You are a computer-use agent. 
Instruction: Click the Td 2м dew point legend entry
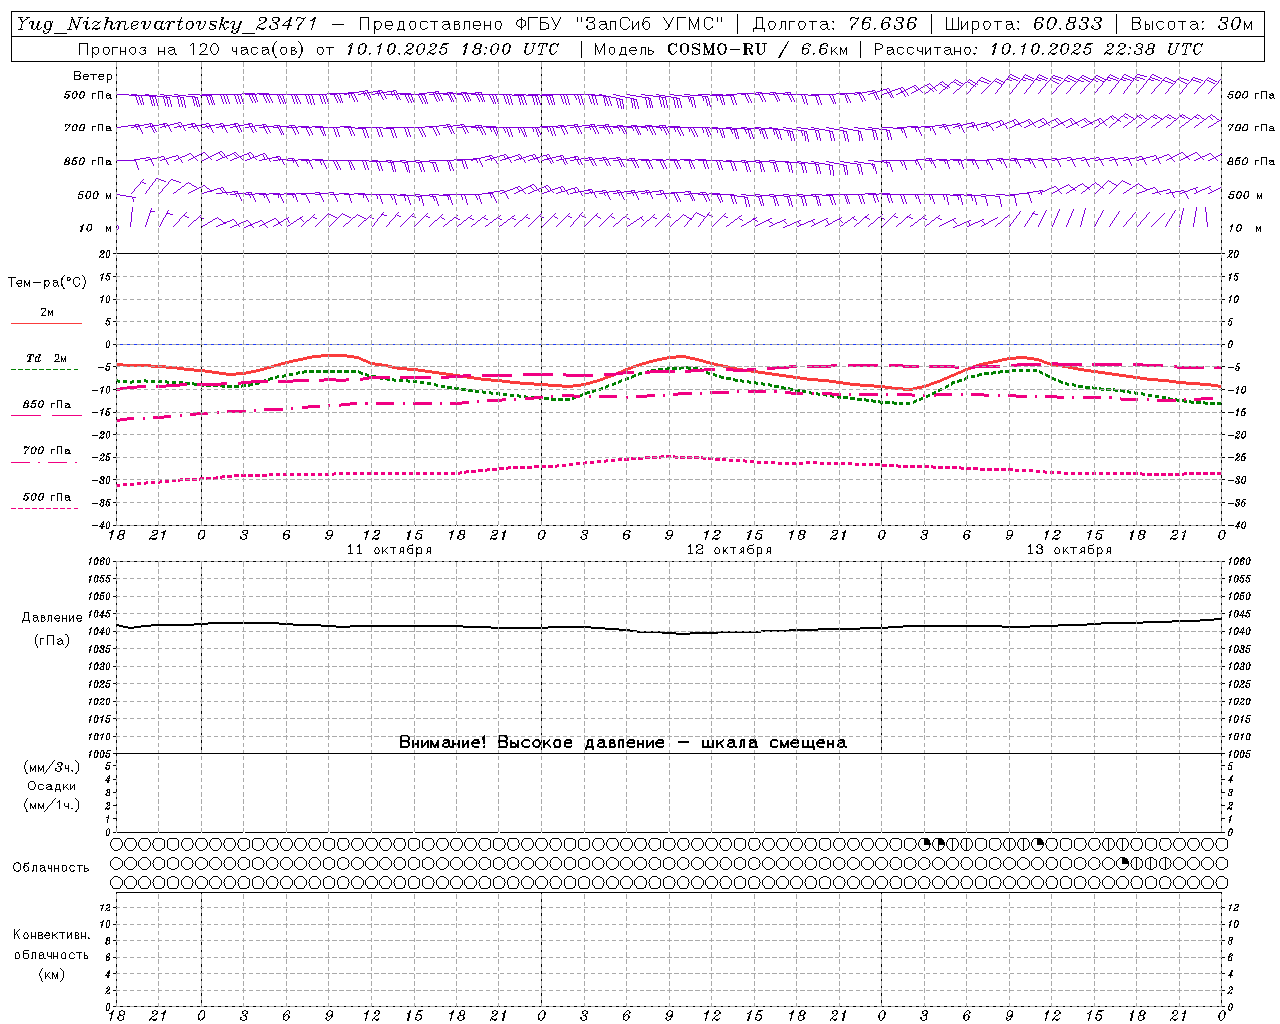click(x=47, y=358)
